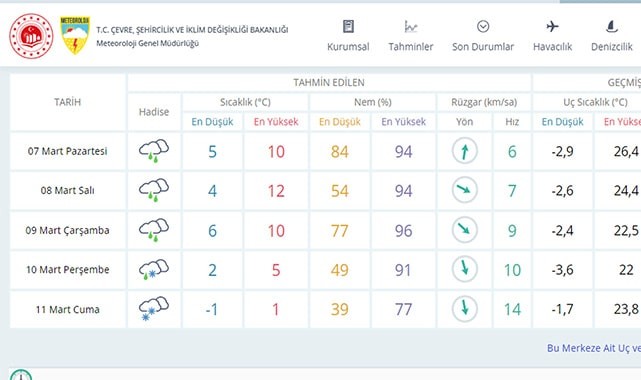Open the Kurumsal menu

(x=348, y=47)
